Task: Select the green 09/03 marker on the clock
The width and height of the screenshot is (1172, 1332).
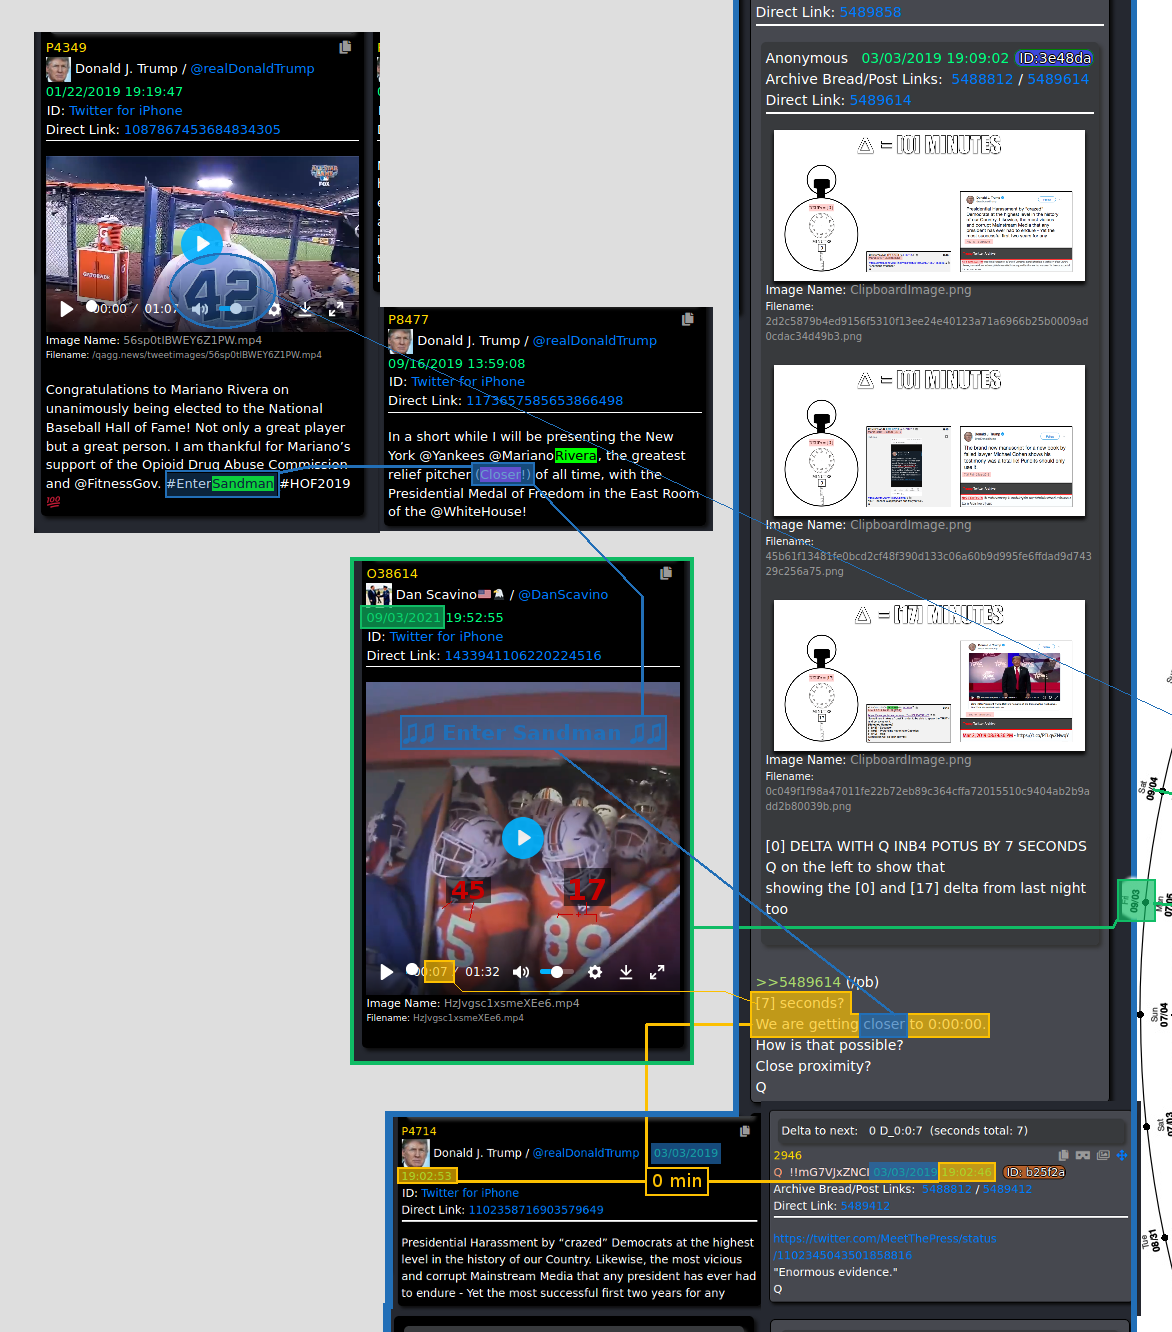Action: 1136,900
